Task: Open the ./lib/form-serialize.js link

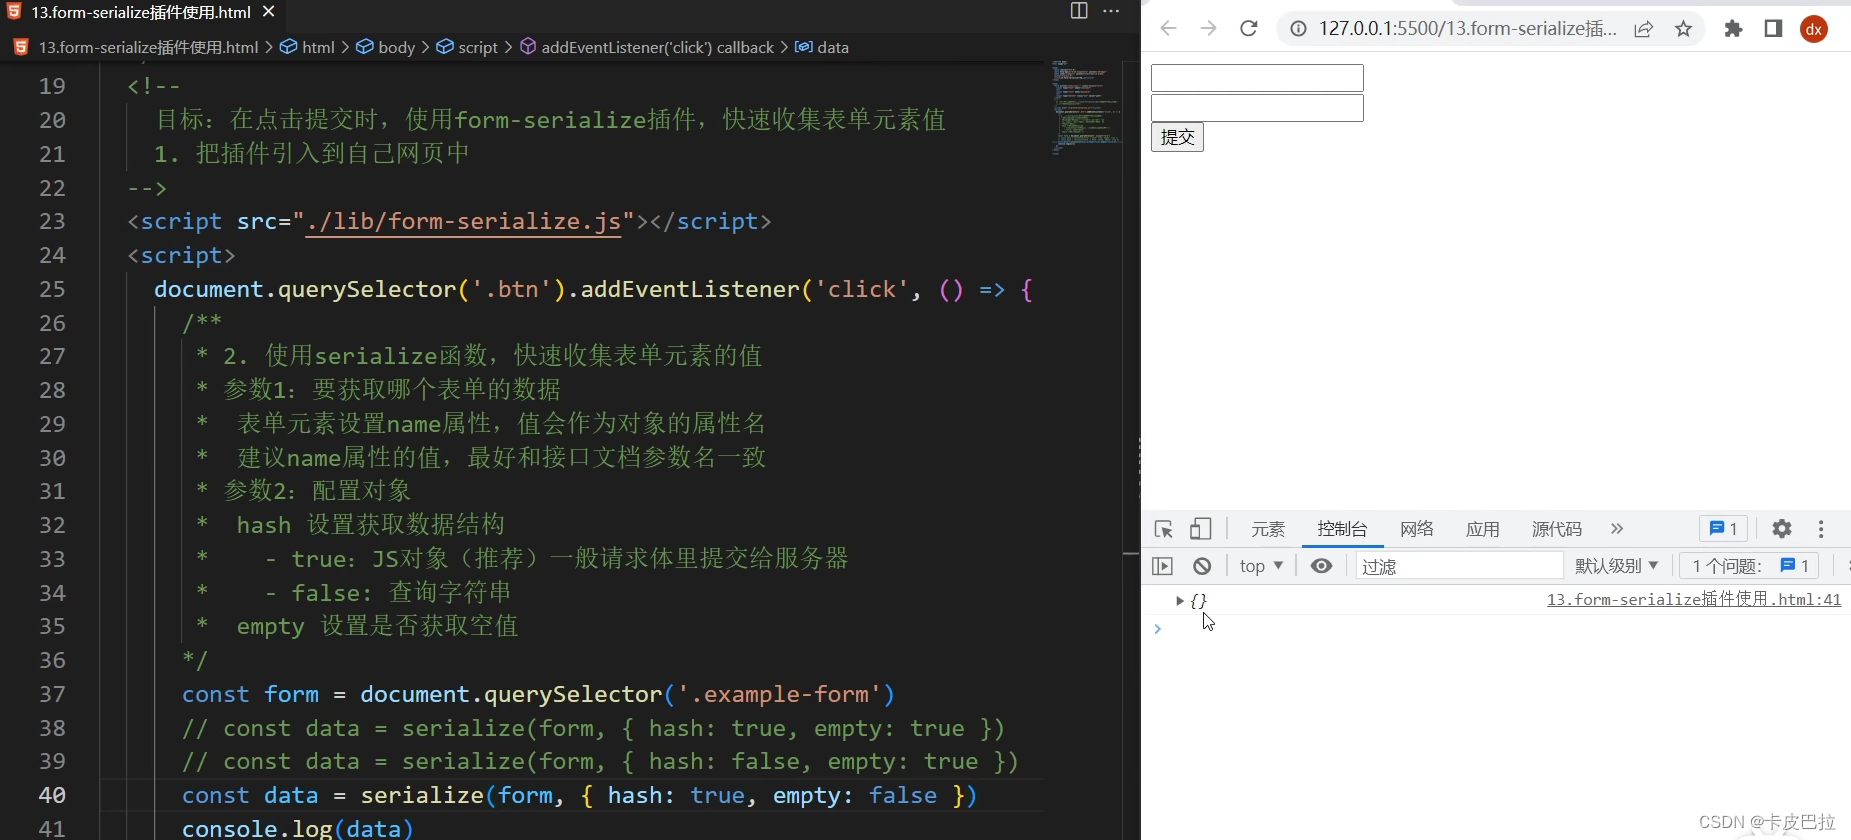Action: 464,221
